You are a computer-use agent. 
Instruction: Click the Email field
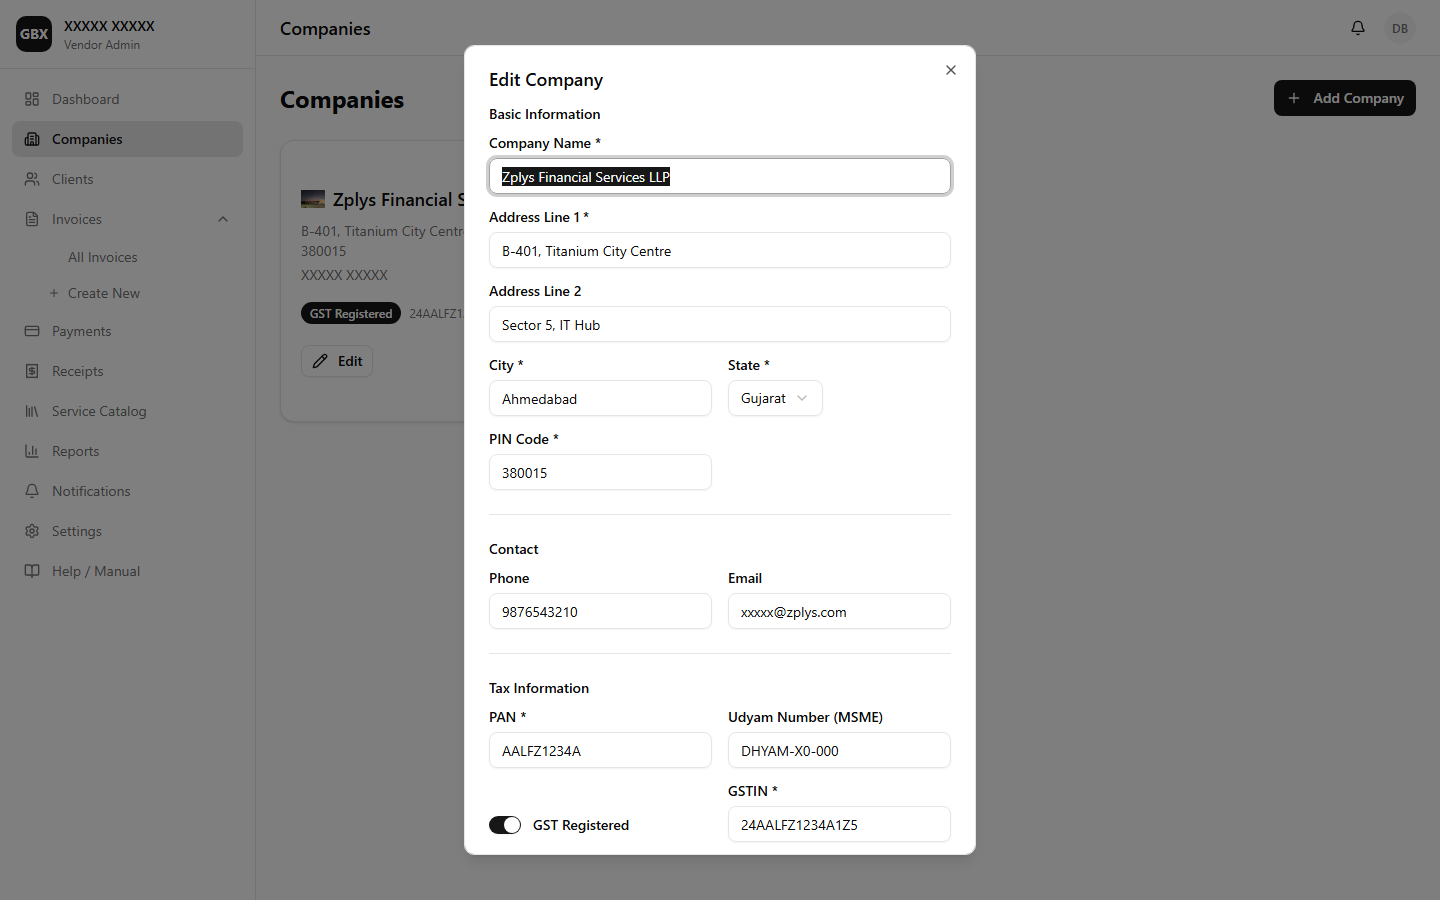839,611
